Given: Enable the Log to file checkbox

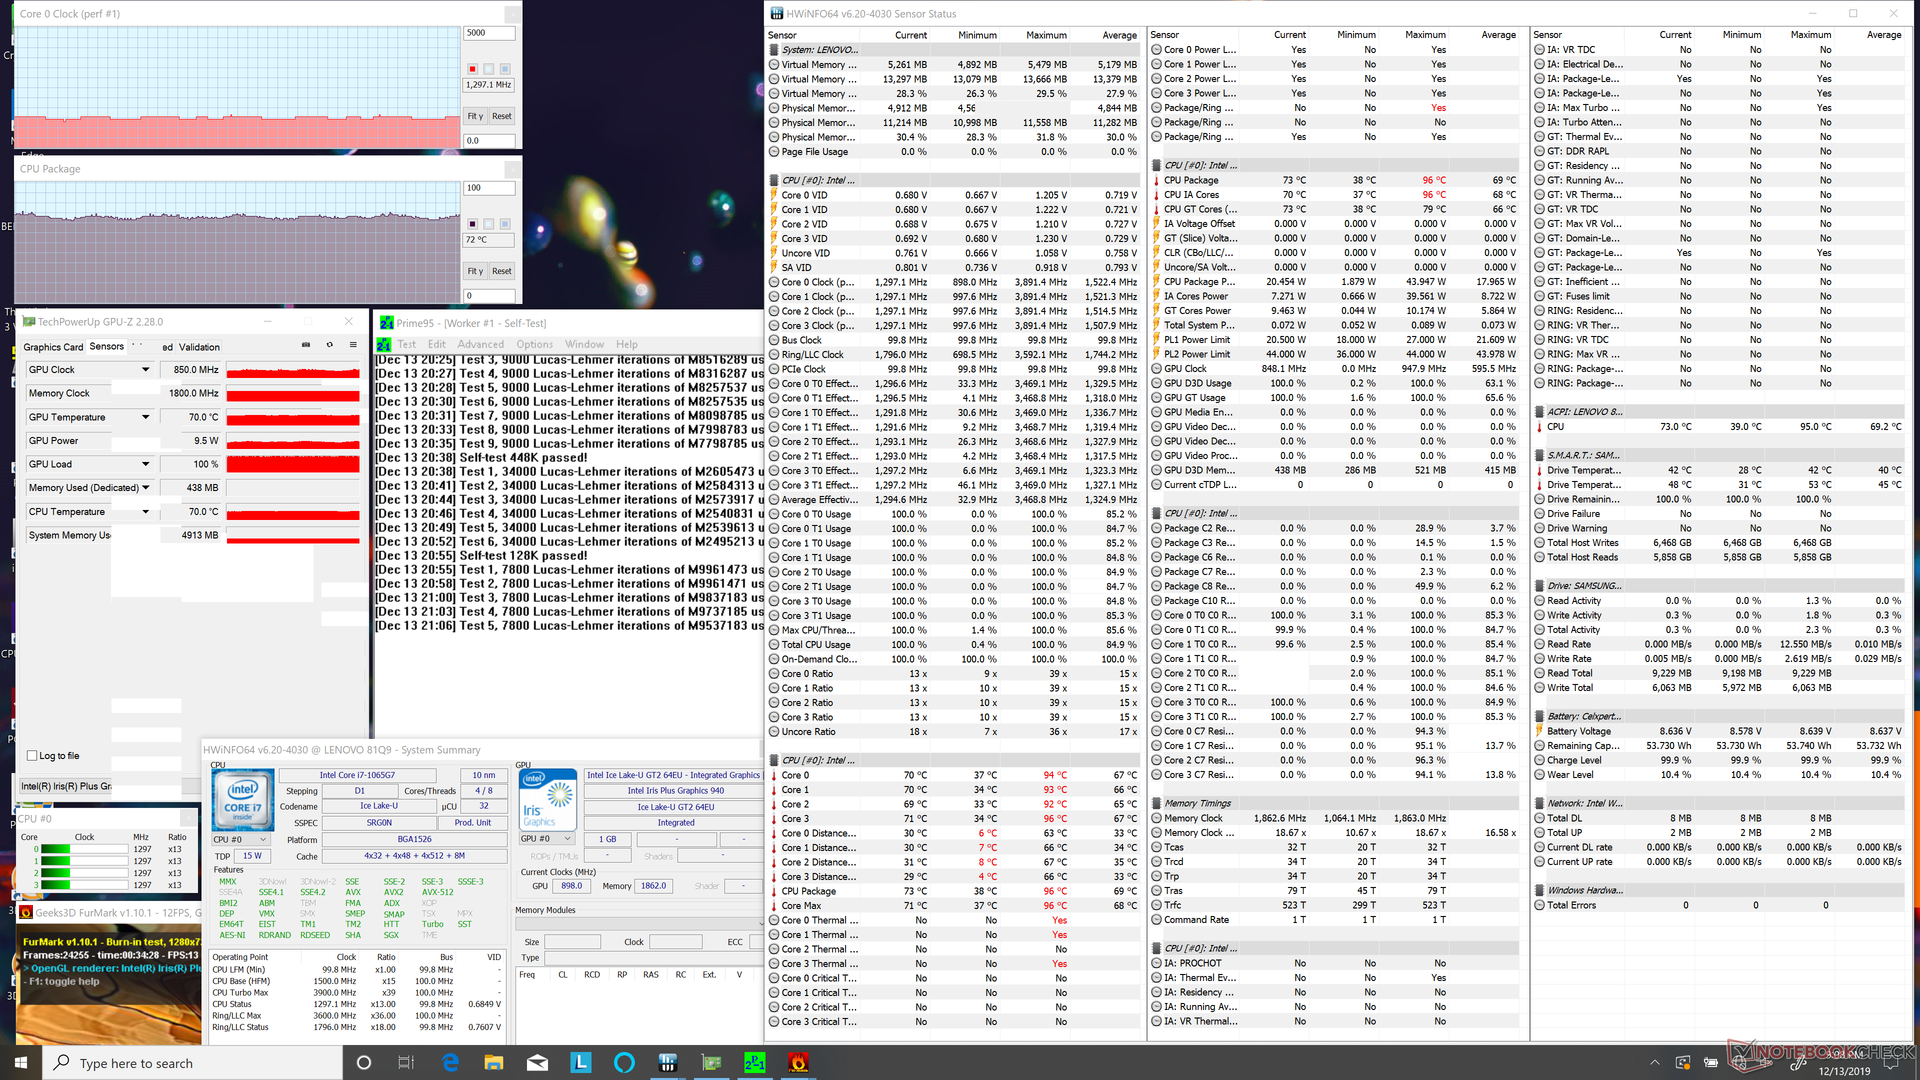Looking at the screenshot, I should pyautogui.click(x=33, y=756).
